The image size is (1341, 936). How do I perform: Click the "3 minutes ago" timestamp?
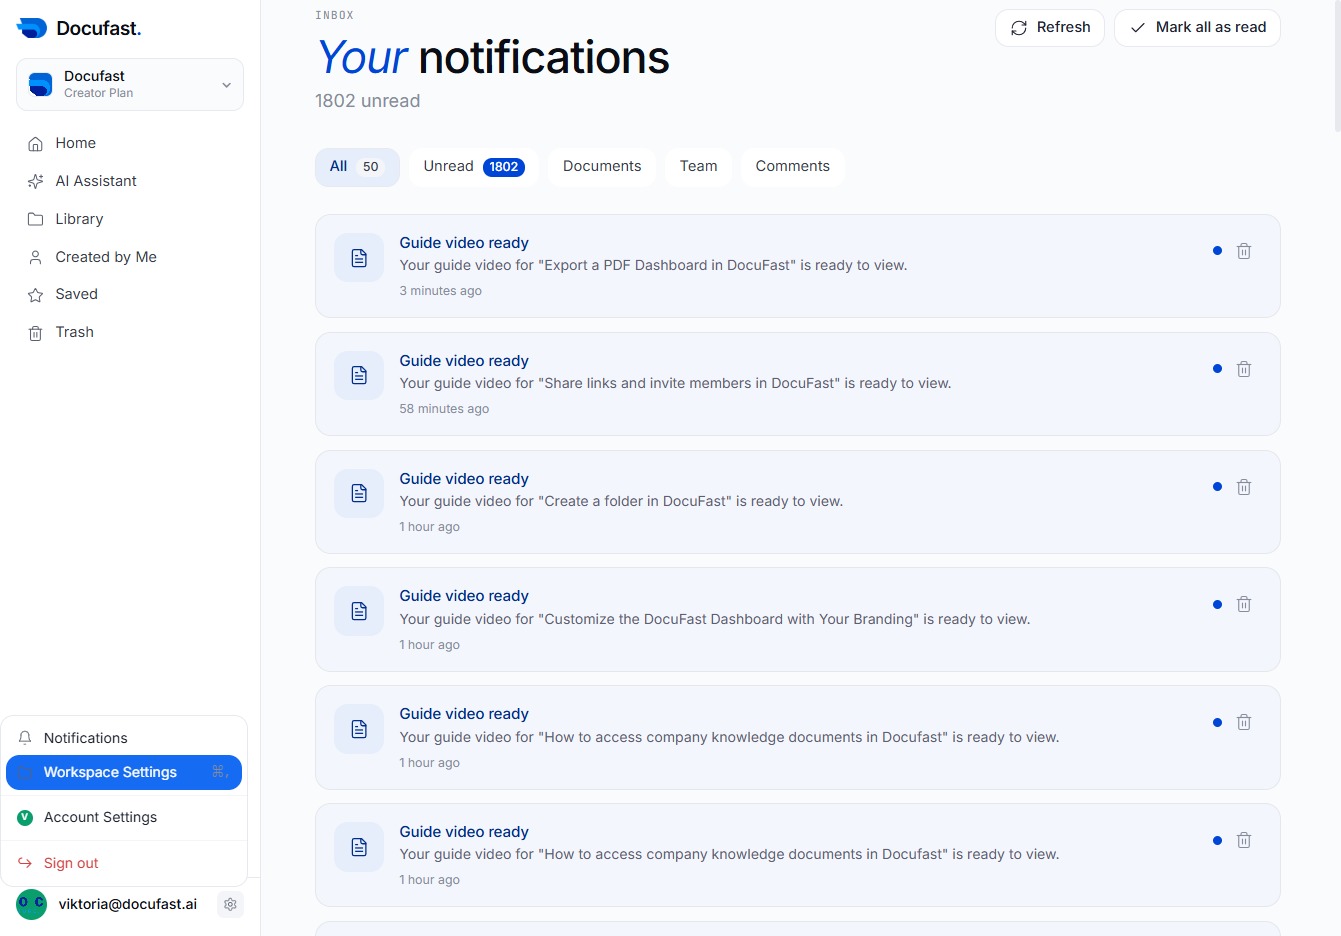point(441,291)
